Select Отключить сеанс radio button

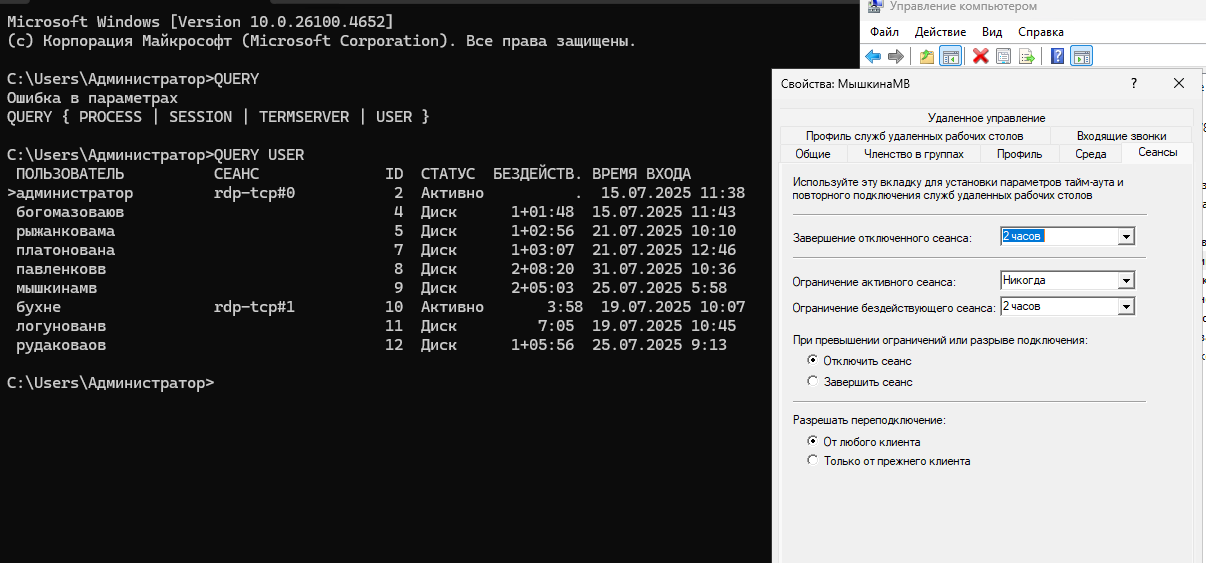click(812, 360)
